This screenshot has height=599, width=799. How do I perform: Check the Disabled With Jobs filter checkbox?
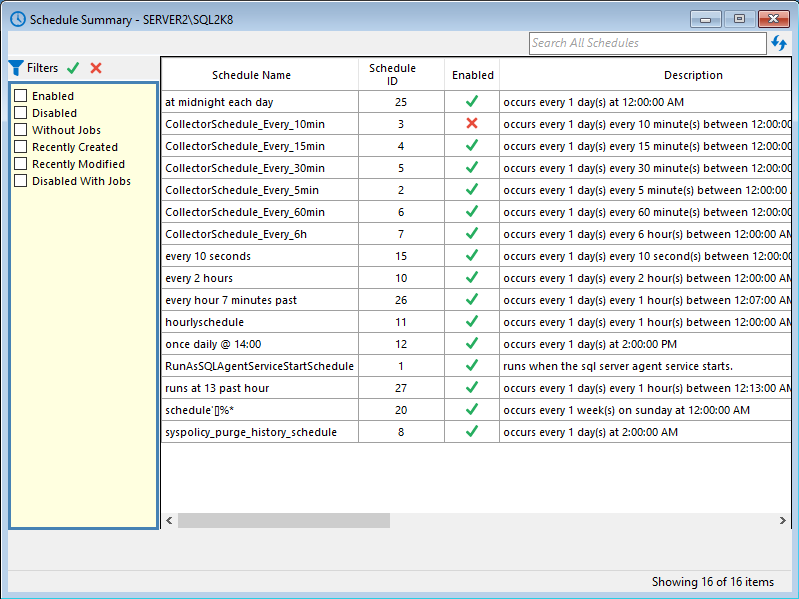20,180
